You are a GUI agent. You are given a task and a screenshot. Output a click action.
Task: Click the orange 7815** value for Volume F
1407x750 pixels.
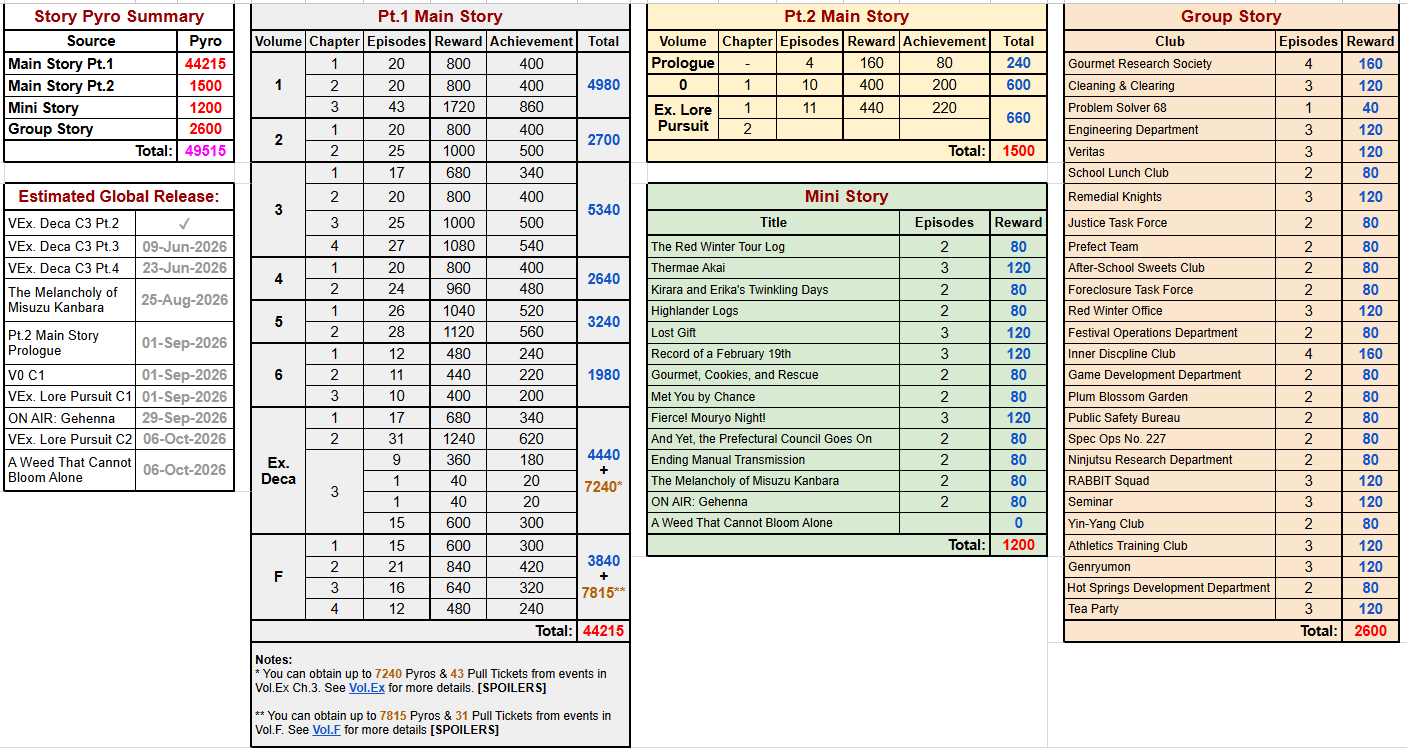604,592
